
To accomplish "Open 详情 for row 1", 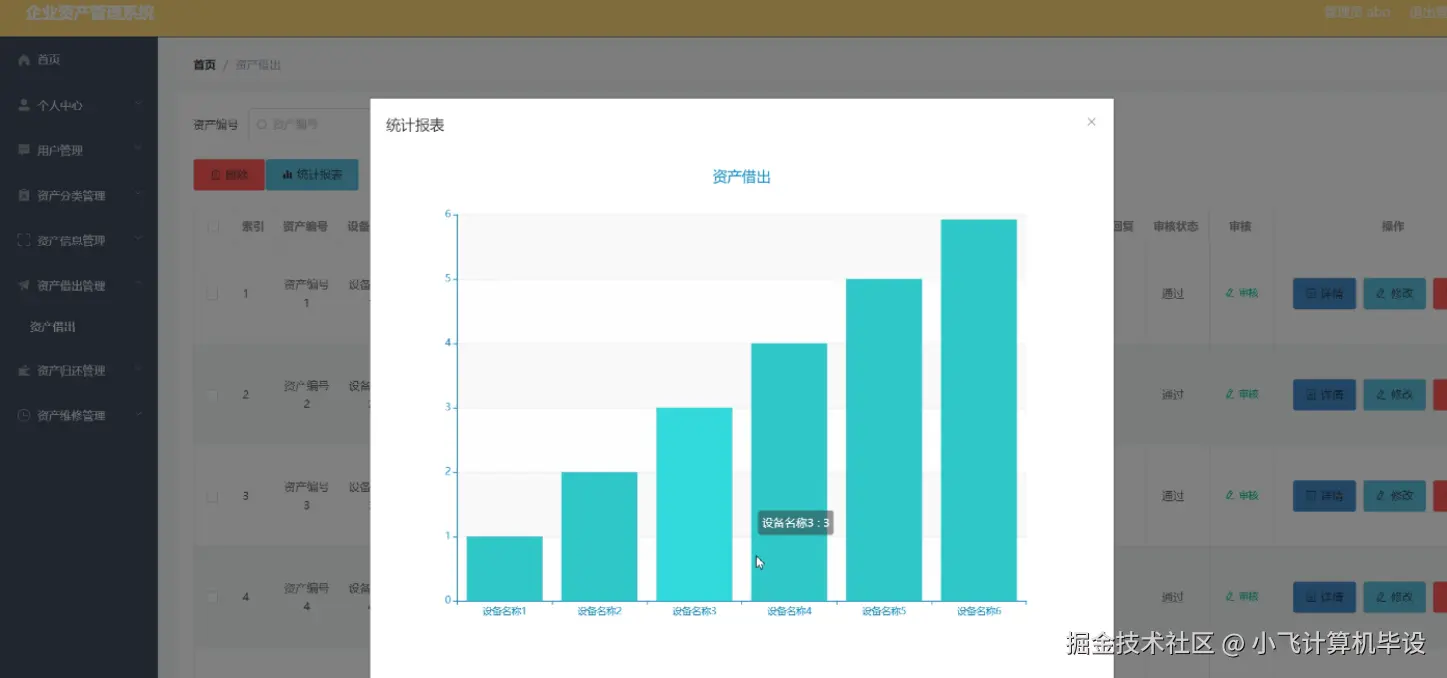I will (x=1324, y=293).
